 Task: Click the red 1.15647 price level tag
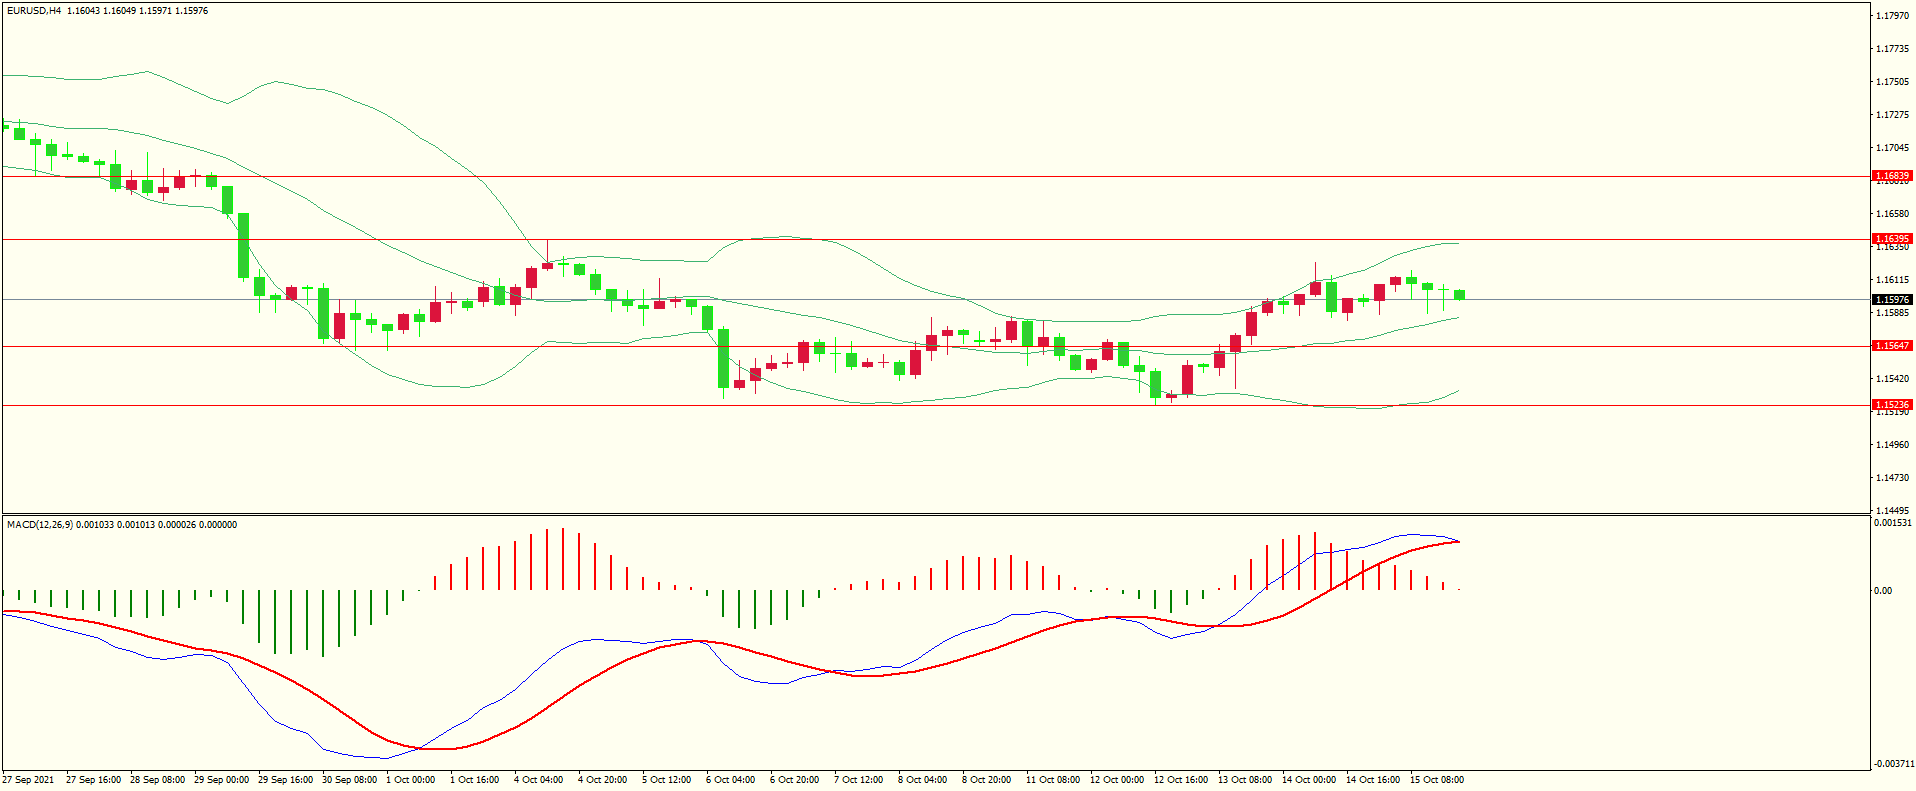[1891, 346]
